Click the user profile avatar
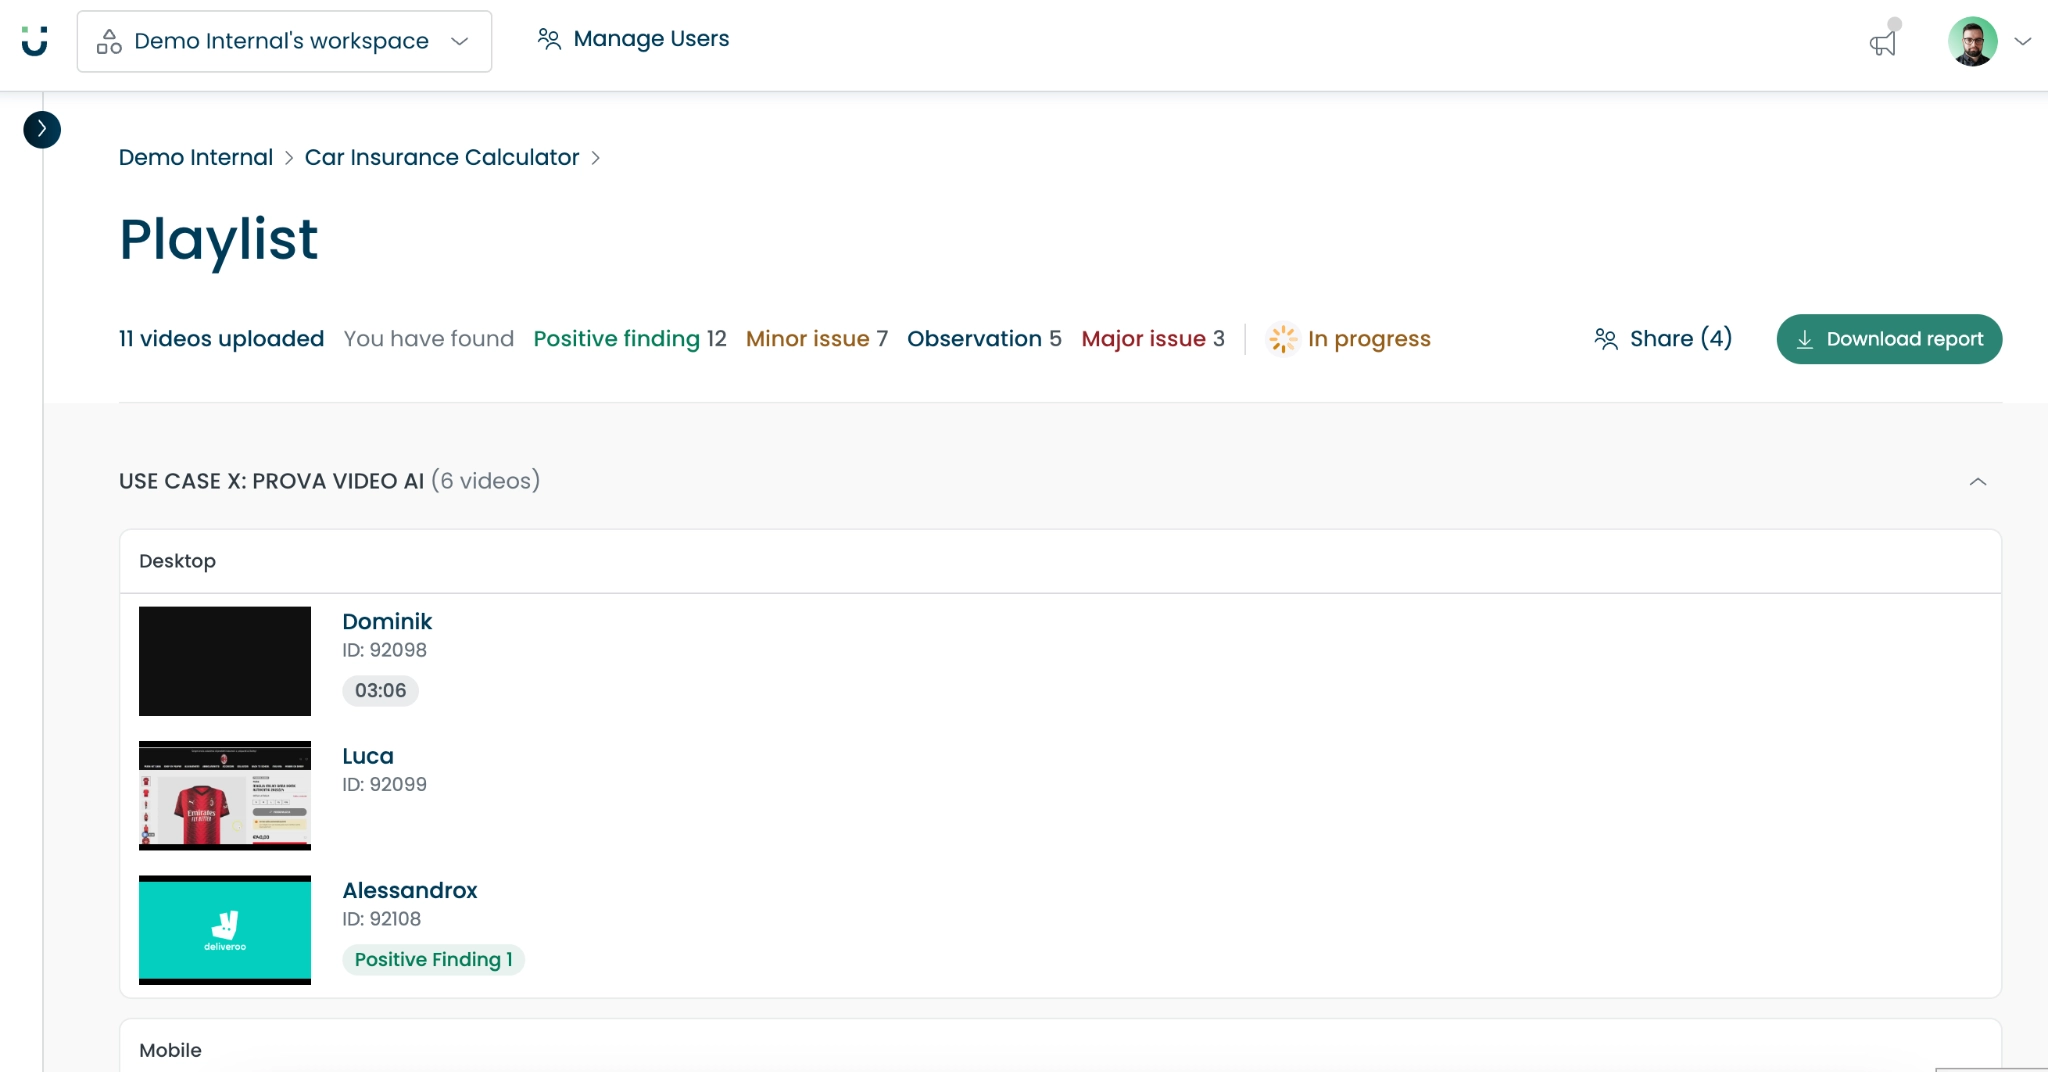 coord(1972,41)
